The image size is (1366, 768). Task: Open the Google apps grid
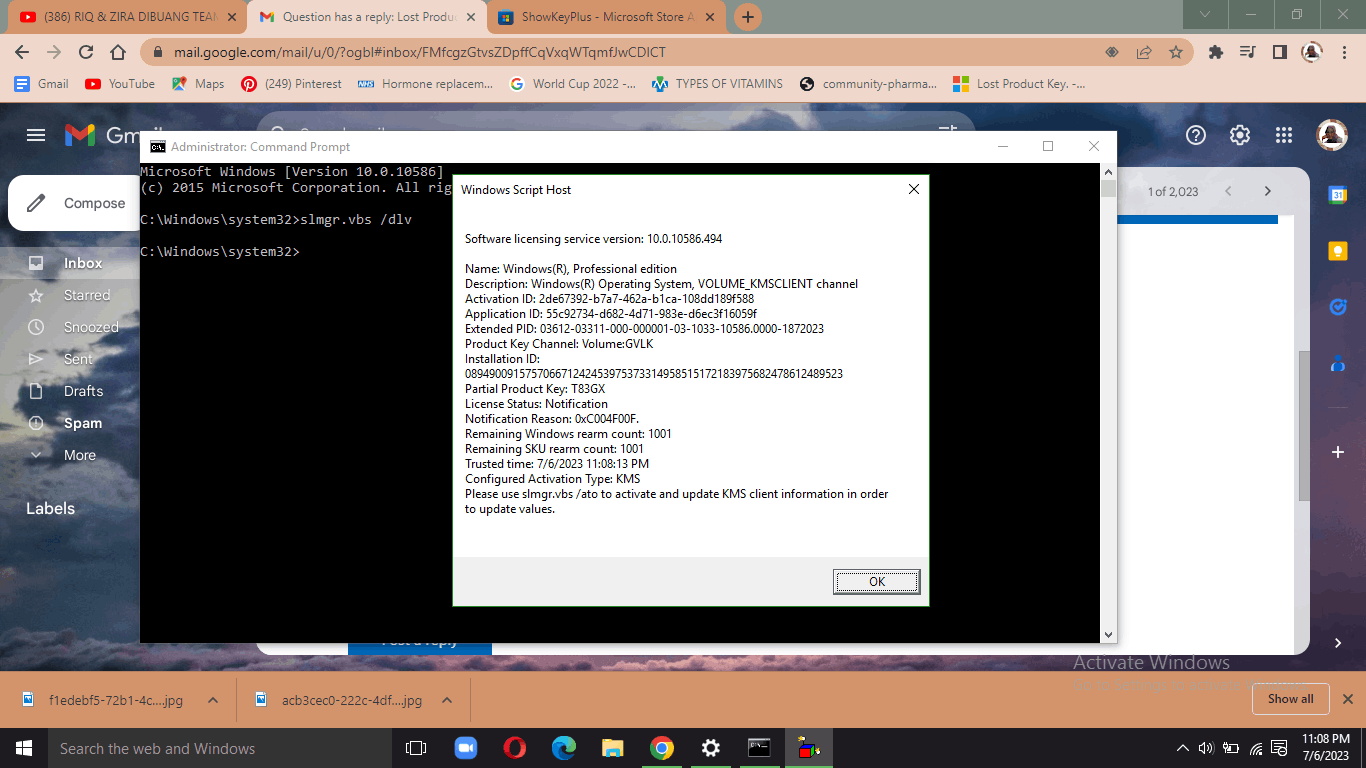tap(1284, 135)
